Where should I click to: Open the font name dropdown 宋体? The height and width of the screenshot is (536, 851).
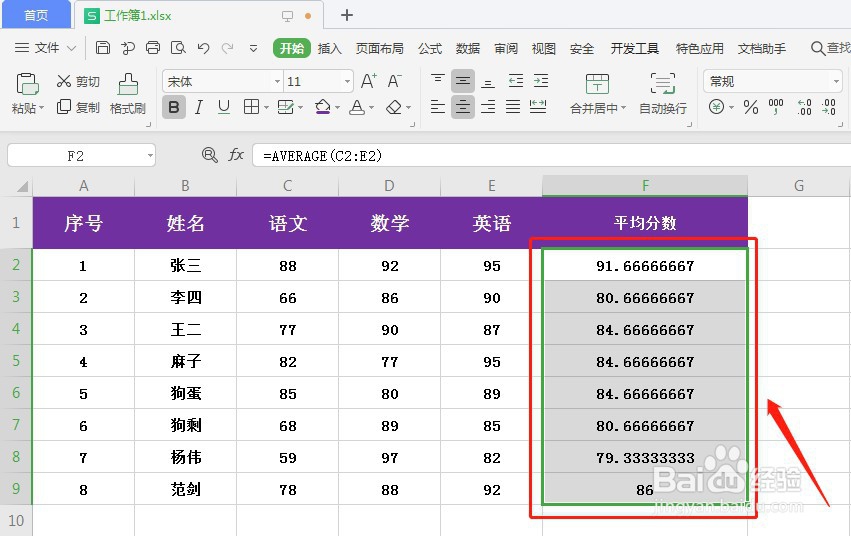277,81
